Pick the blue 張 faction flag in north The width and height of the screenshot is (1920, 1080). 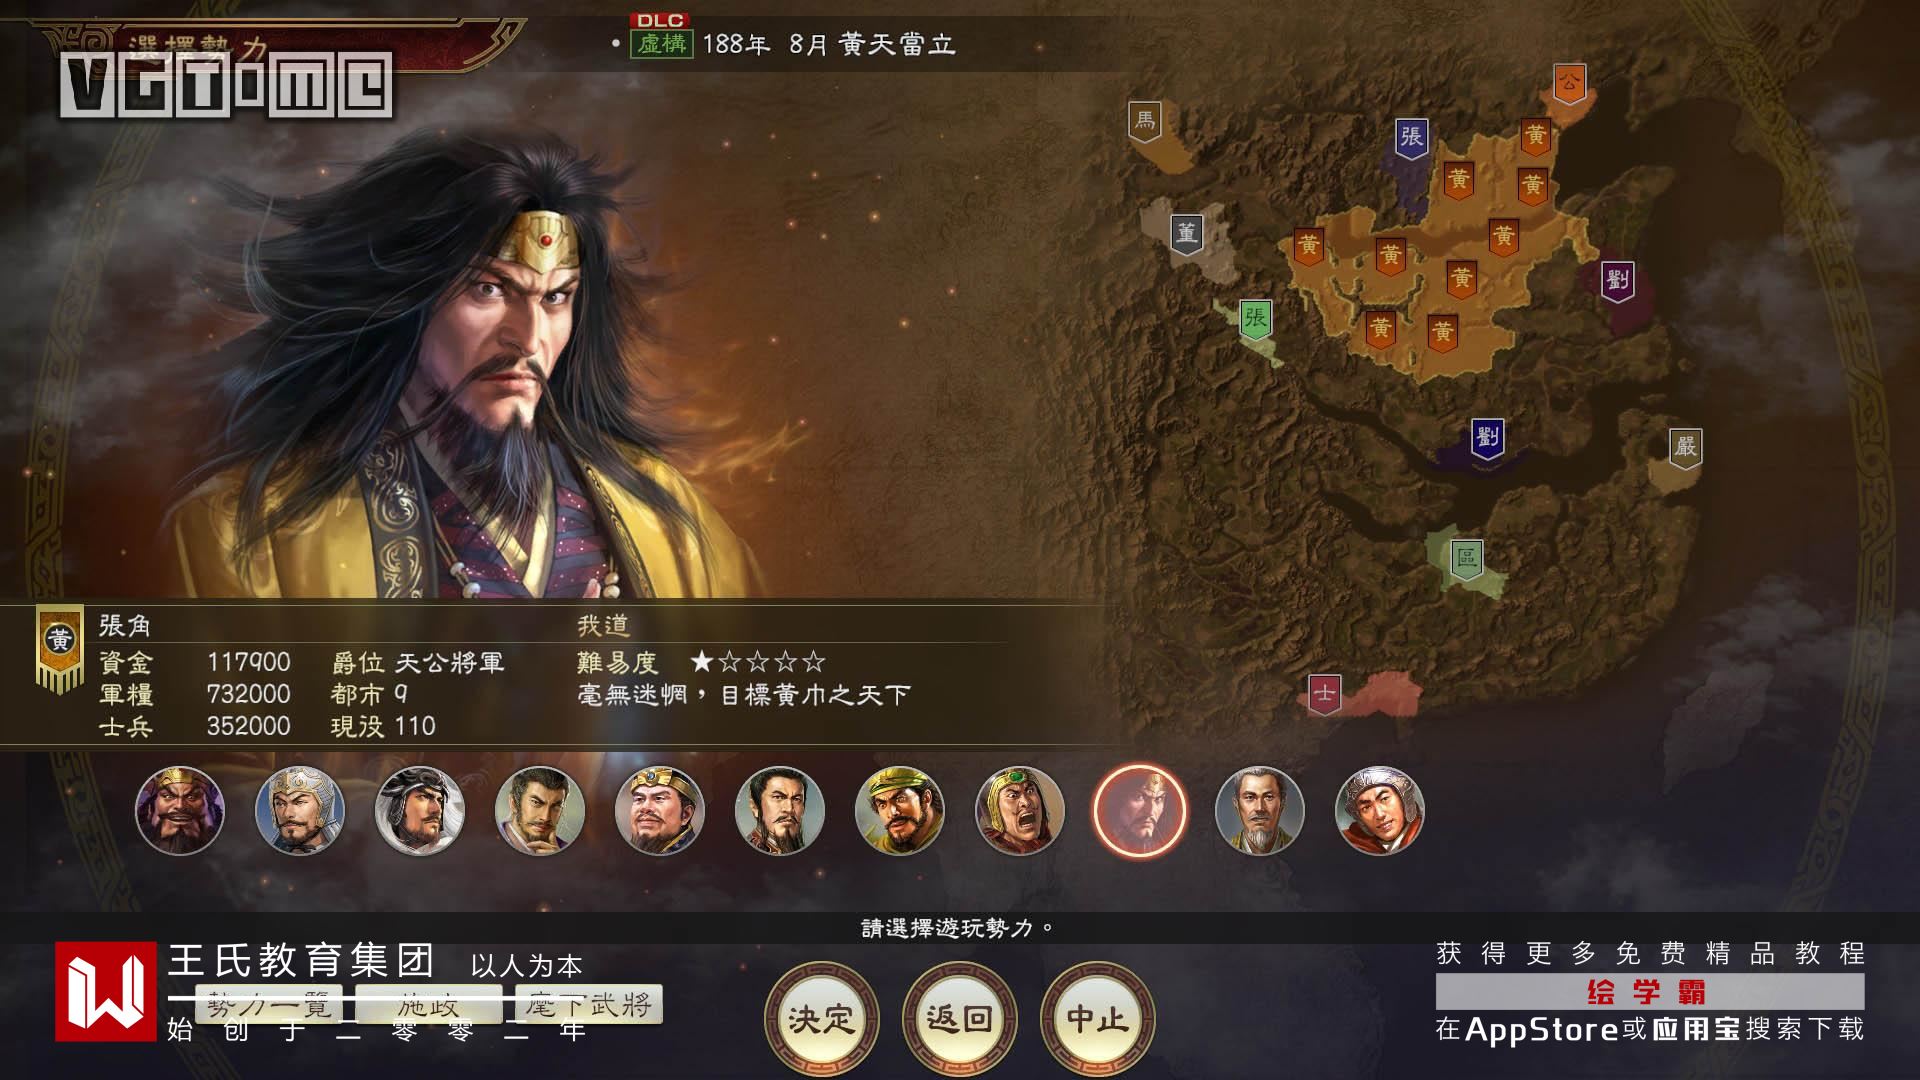coord(1411,137)
